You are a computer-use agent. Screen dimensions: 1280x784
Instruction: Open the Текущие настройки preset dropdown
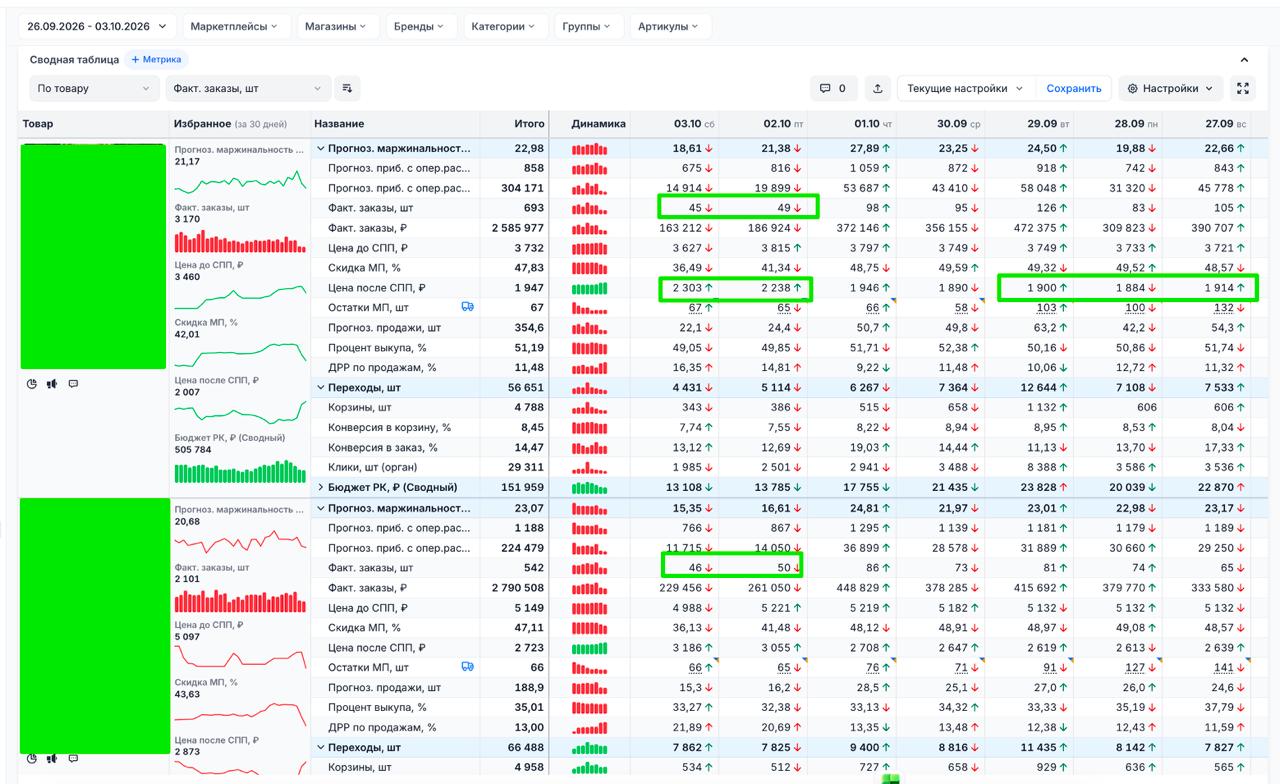pyautogui.click(x=965, y=88)
